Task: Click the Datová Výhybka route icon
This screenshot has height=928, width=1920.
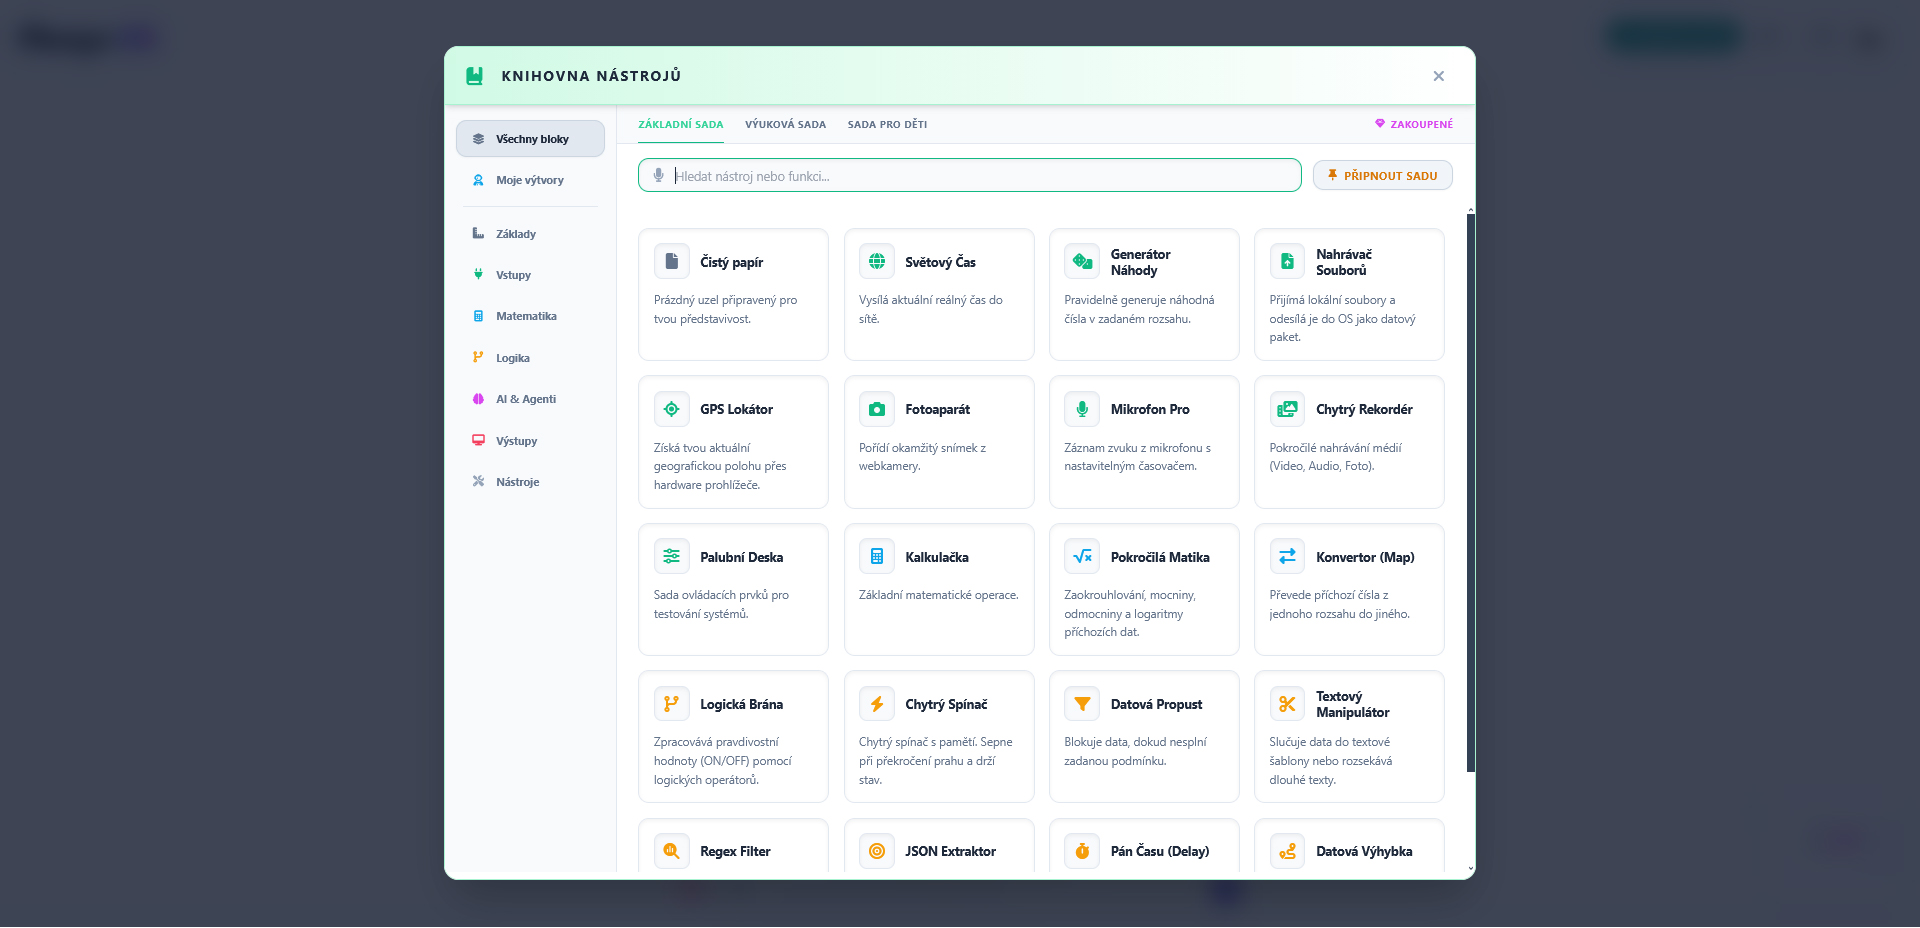Action: pyautogui.click(x=1287, y=851)
